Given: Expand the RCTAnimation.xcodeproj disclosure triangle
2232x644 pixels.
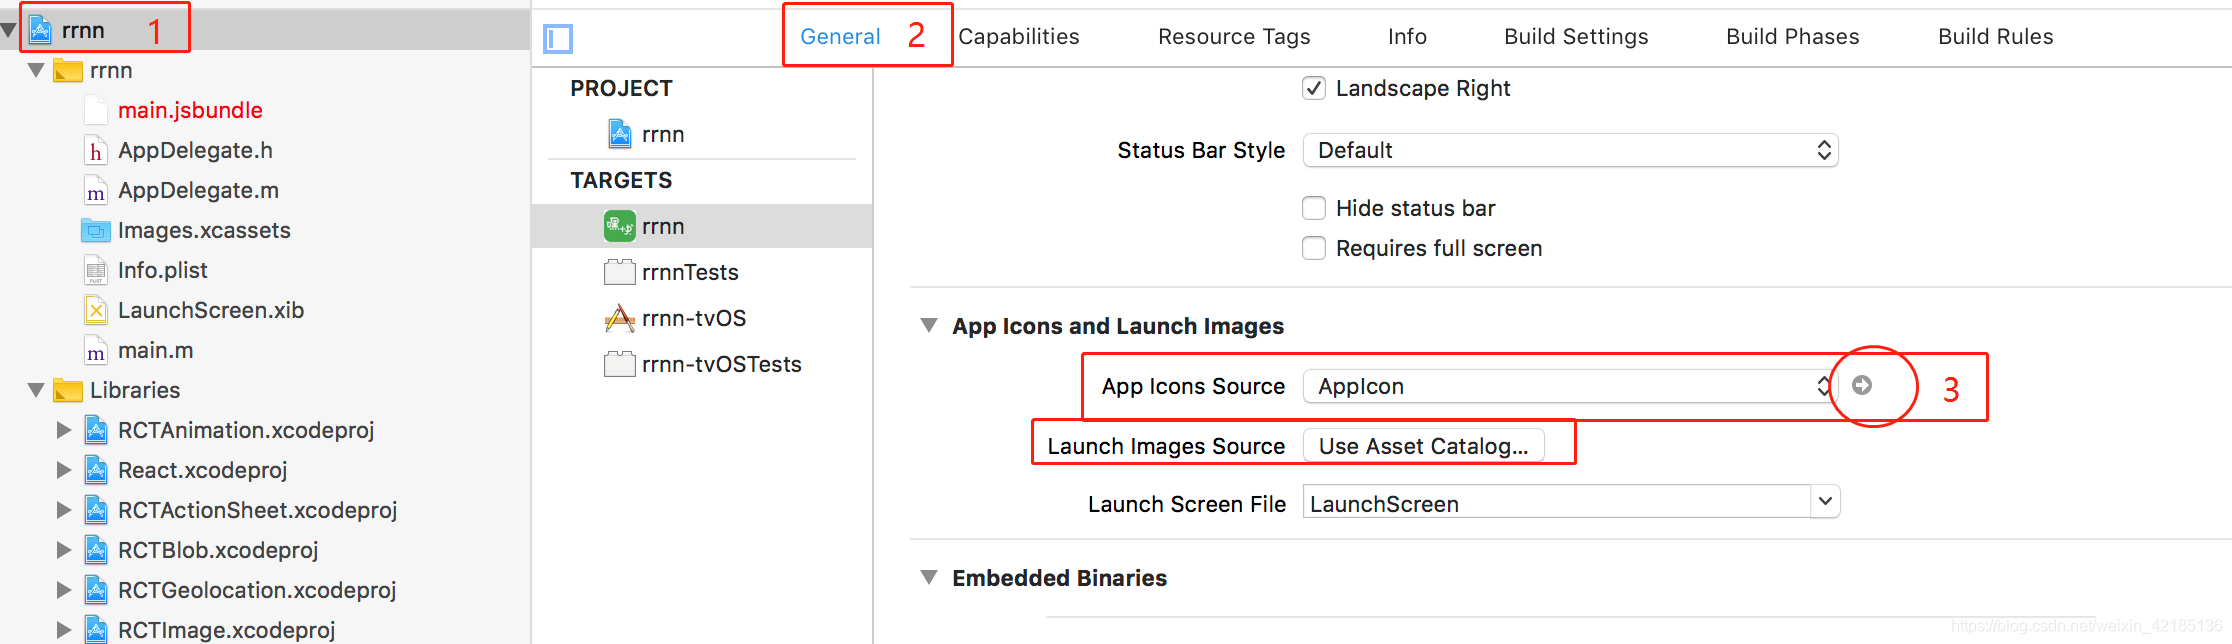Looking at the screenshot, I should tap(64, 430).
